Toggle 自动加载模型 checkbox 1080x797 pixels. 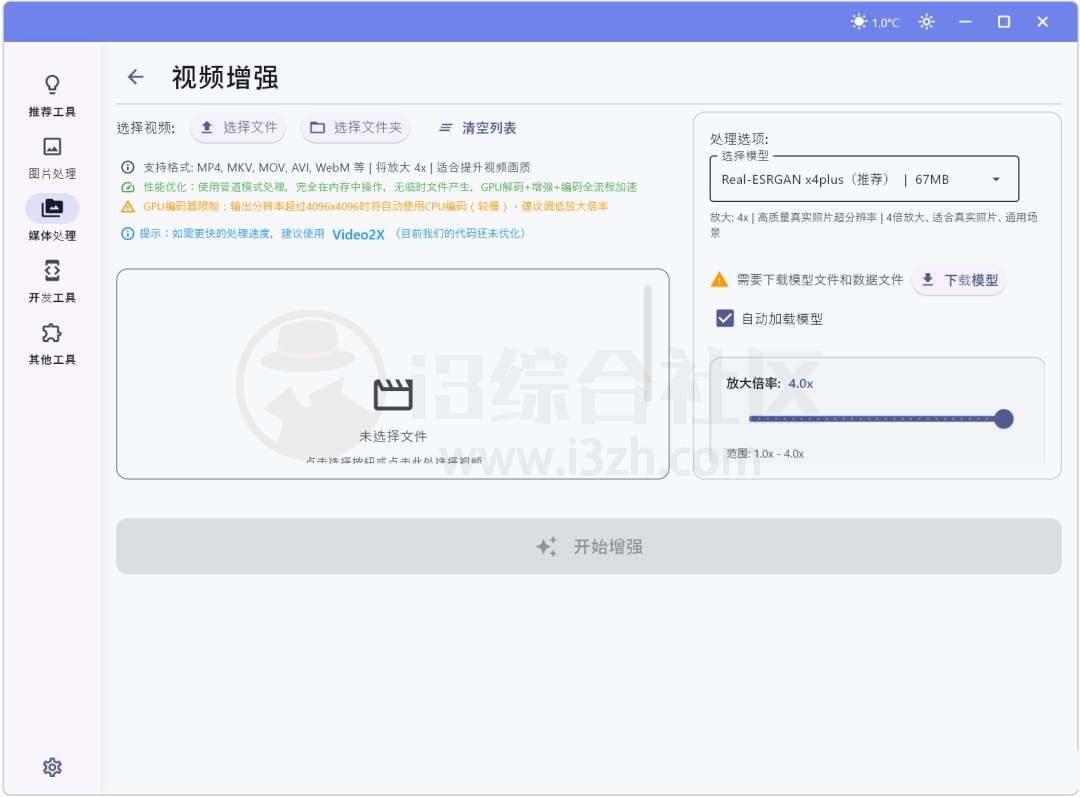725,318
